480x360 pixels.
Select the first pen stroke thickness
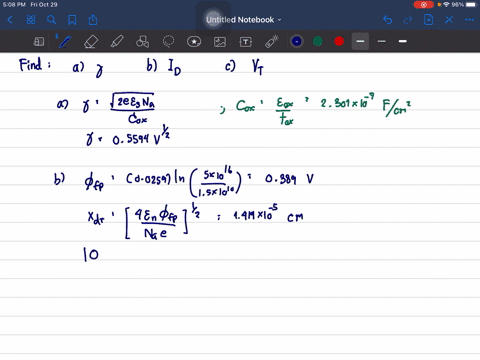pos(360,41)
